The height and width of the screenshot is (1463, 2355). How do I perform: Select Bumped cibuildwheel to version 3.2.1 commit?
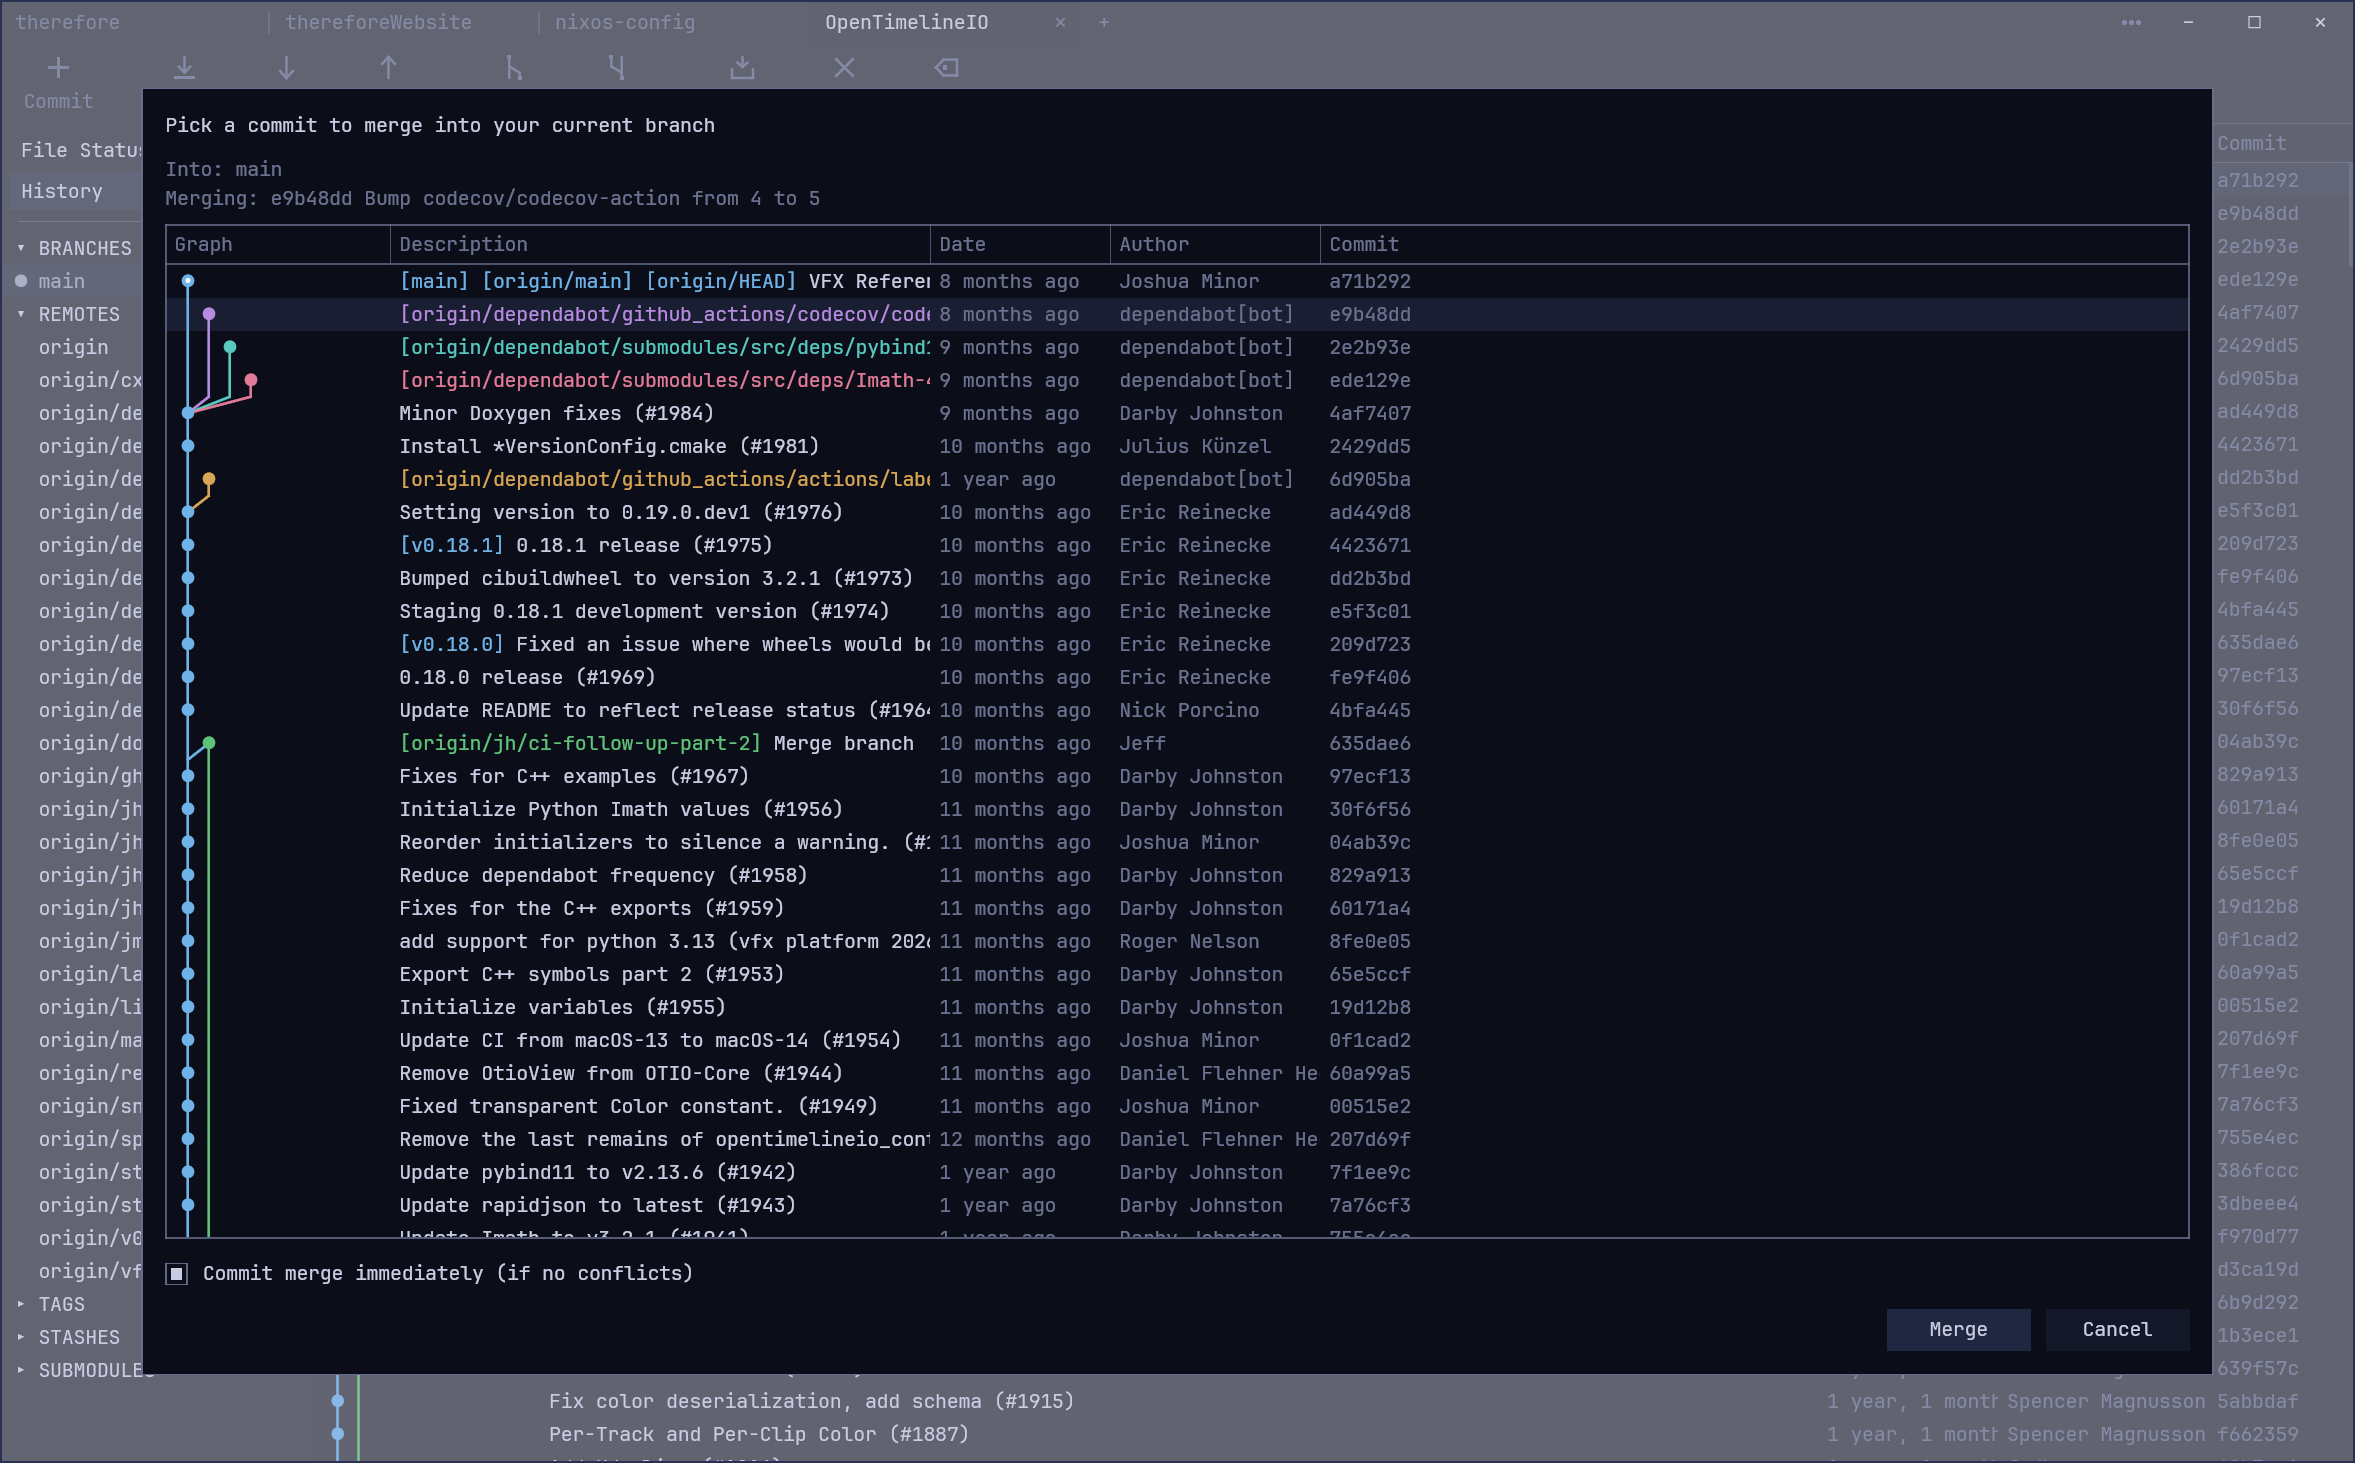[1177, 578]
